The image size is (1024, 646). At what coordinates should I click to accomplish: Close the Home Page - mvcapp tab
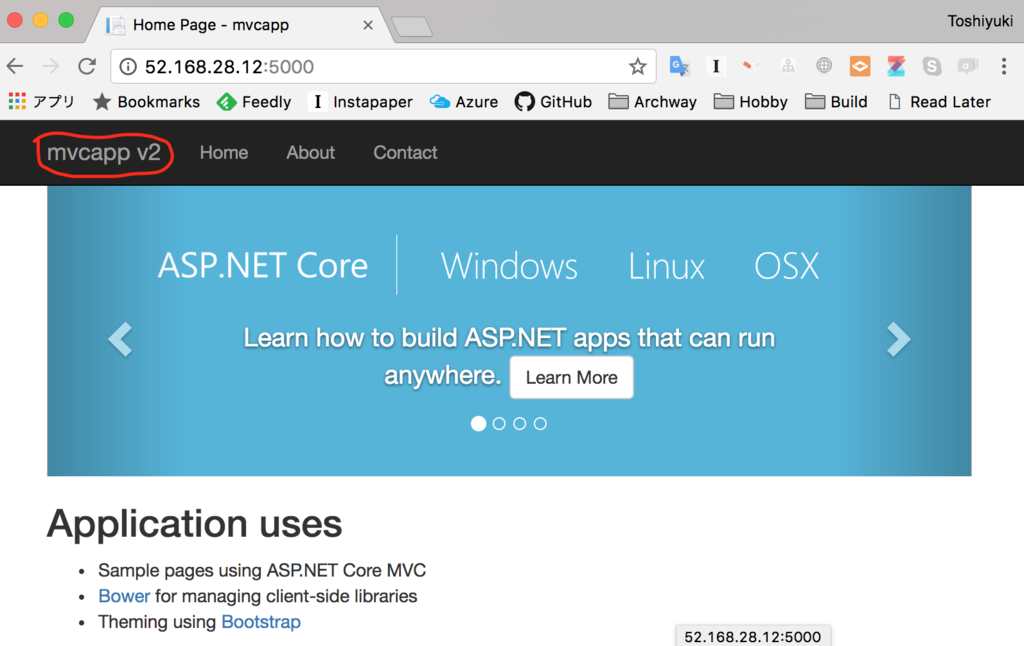pyautogui.click(x=368, y=25)
